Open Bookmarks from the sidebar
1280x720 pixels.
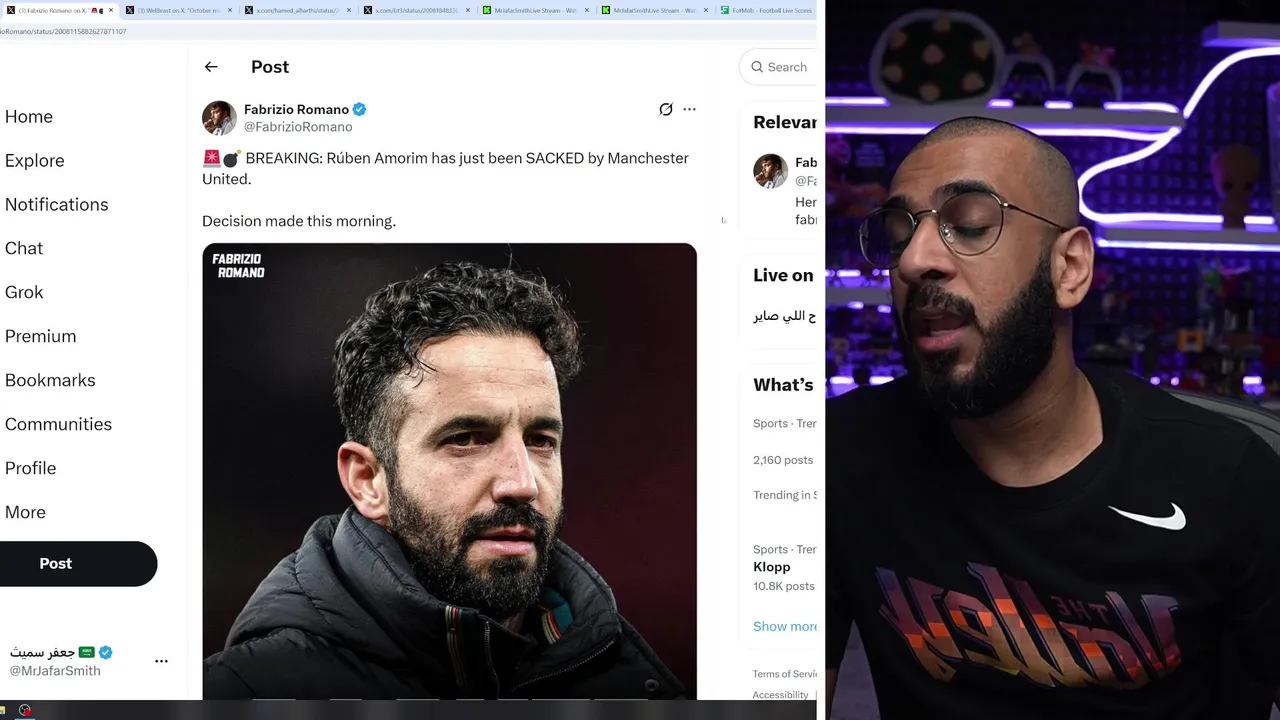[50, 380]
